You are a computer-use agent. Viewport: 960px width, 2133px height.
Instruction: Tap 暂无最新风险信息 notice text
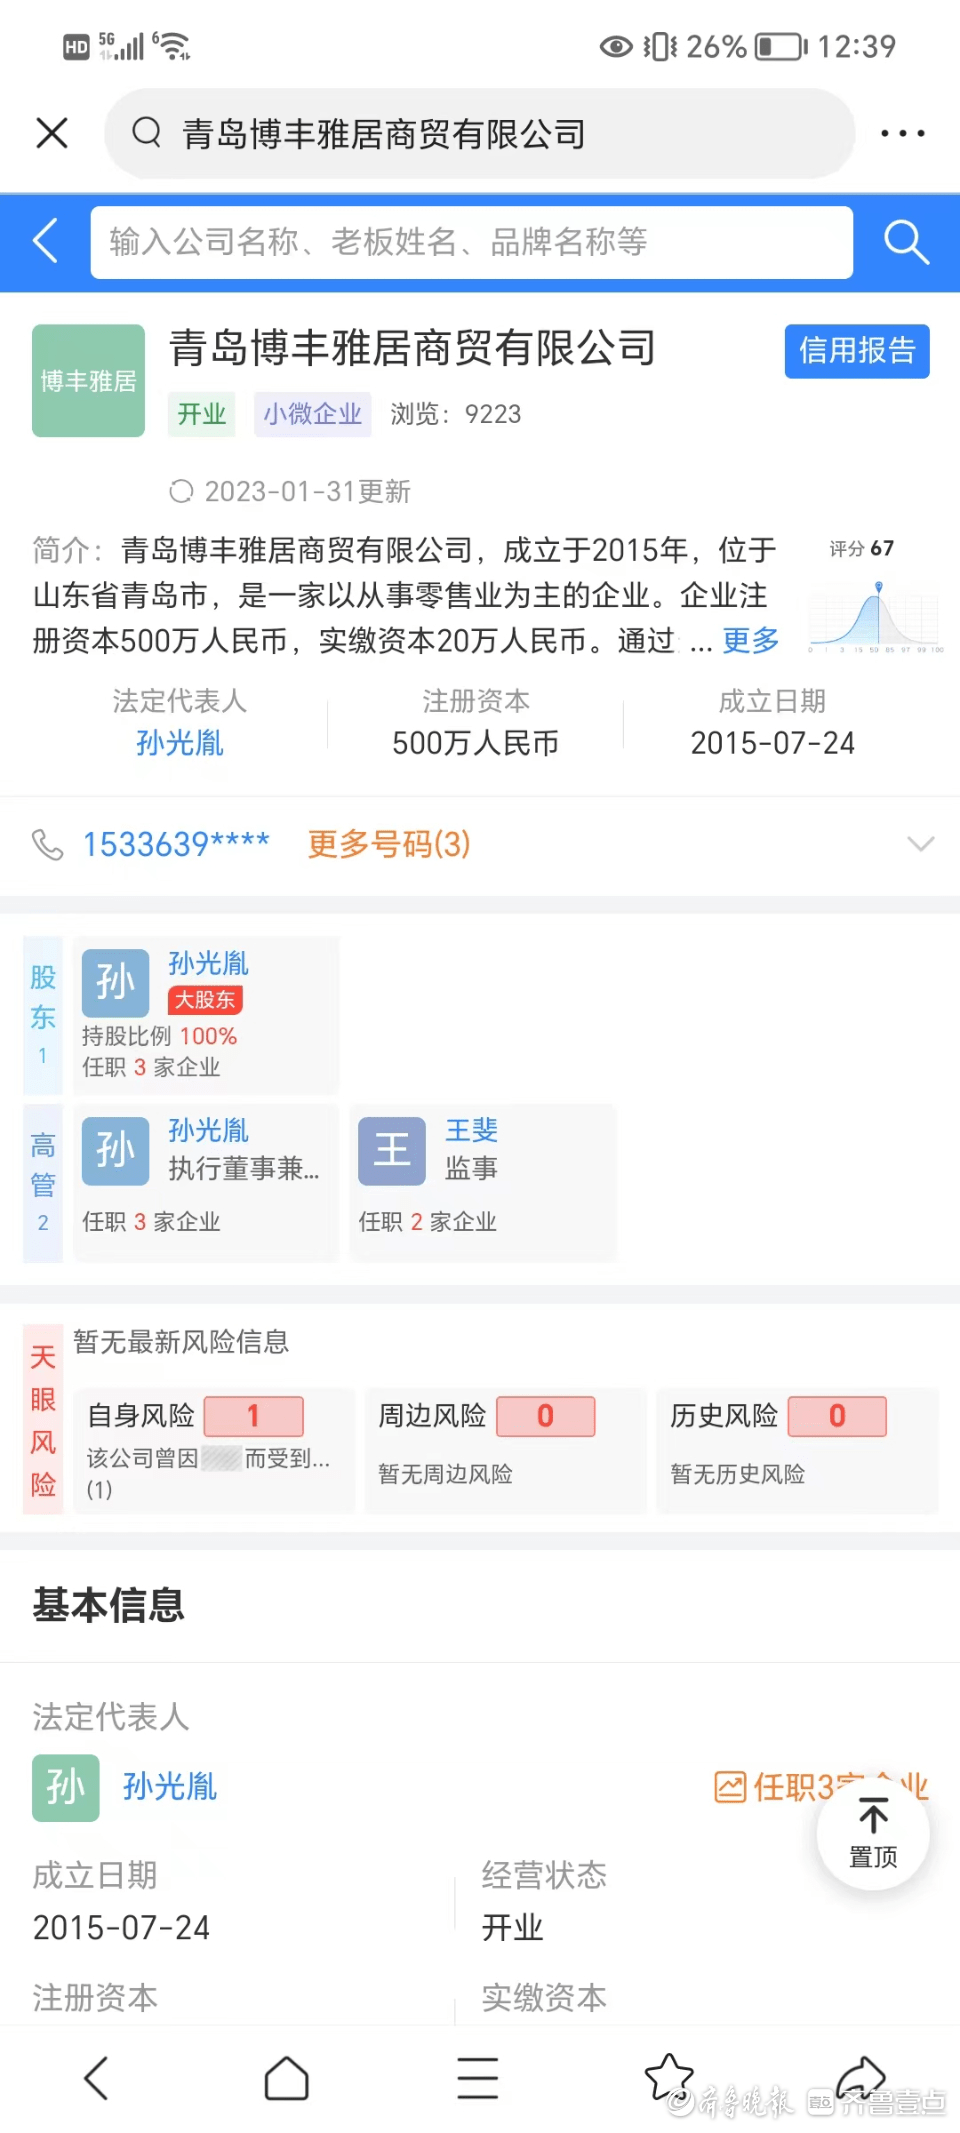[181, 1342]
